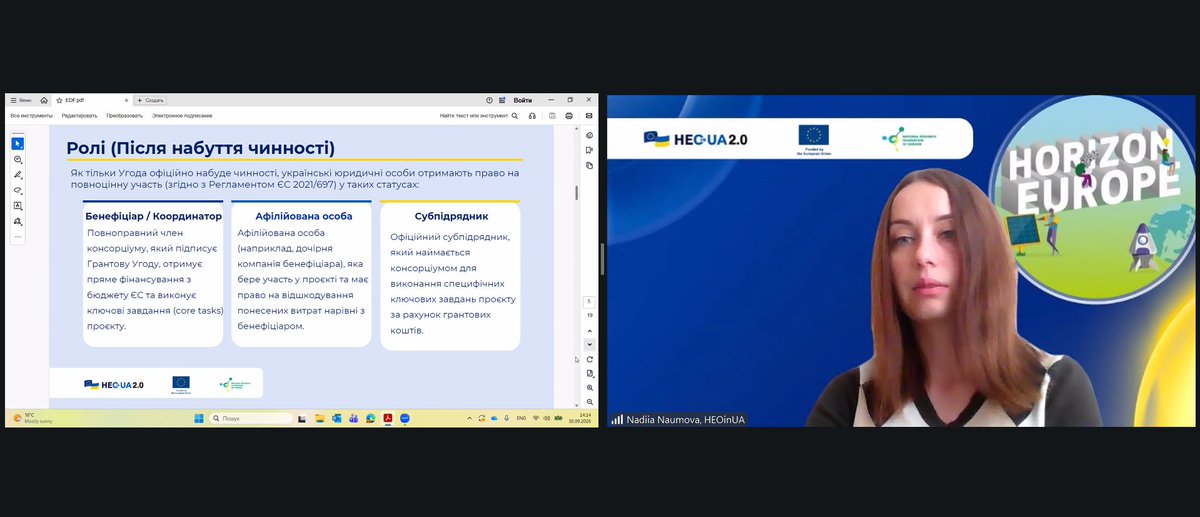Viewport: 1200px width, 517px height.
Task: Click the PDF vertical scrollbar thumb
Action: (576, 193)
